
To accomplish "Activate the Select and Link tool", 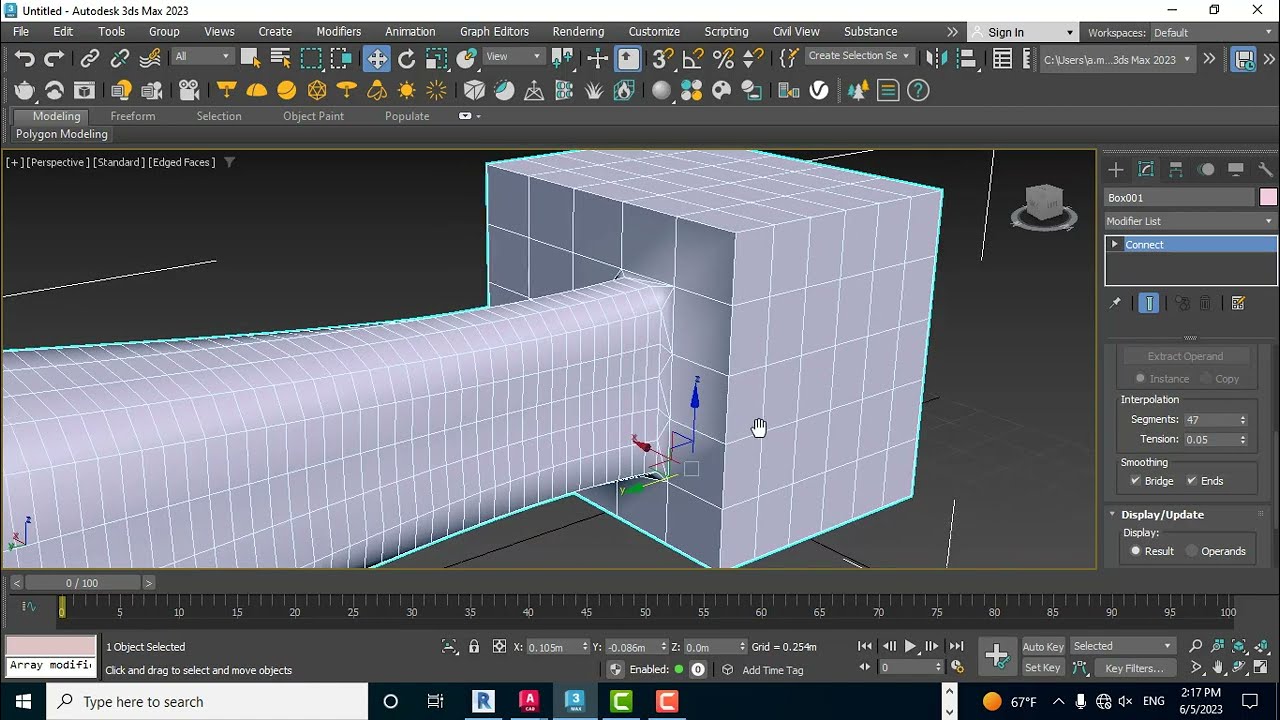I will [90, 59].
